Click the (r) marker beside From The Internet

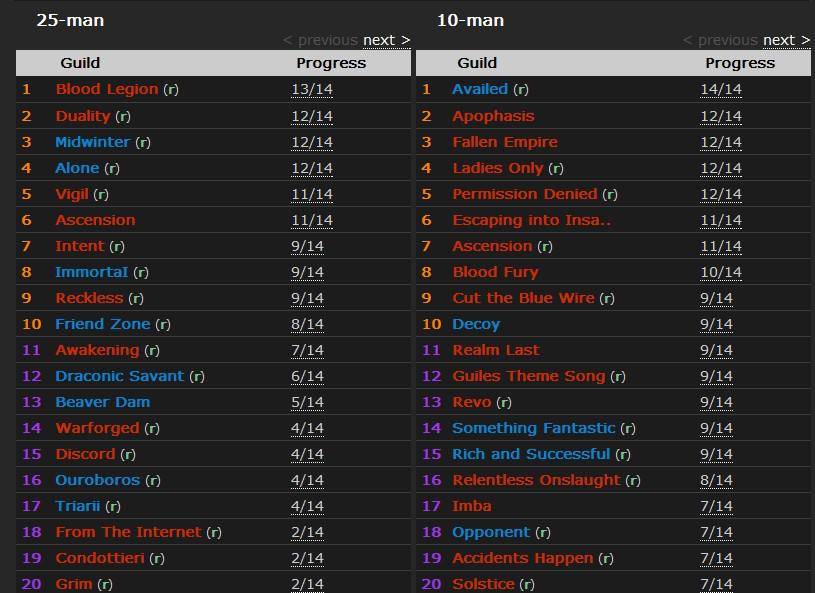click(213, 532)
